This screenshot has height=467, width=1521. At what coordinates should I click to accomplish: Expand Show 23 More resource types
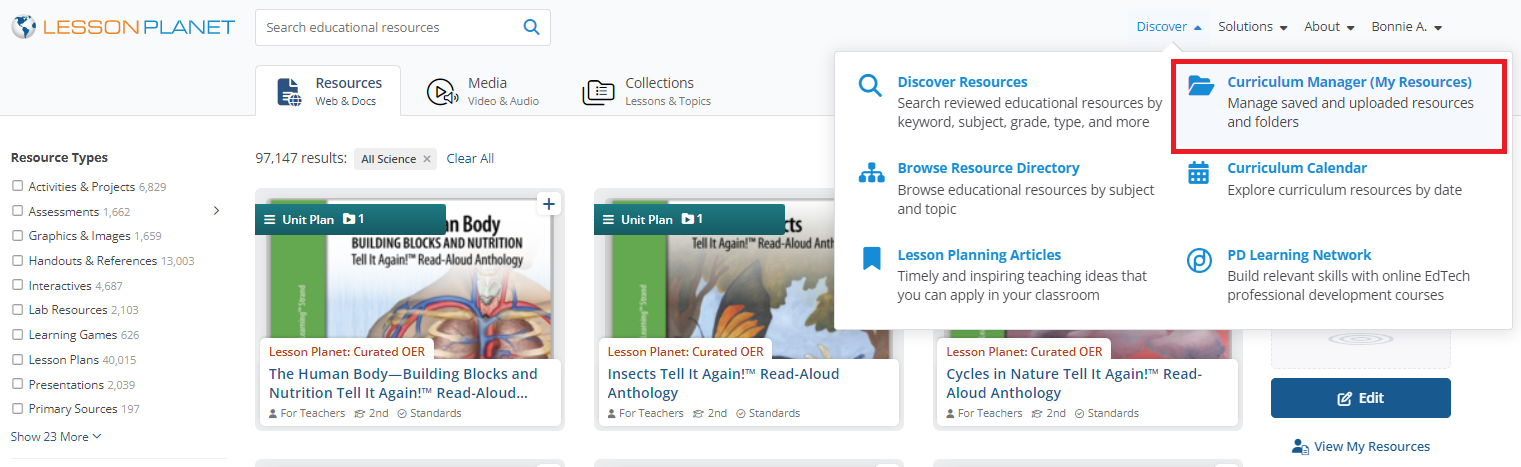56,437
